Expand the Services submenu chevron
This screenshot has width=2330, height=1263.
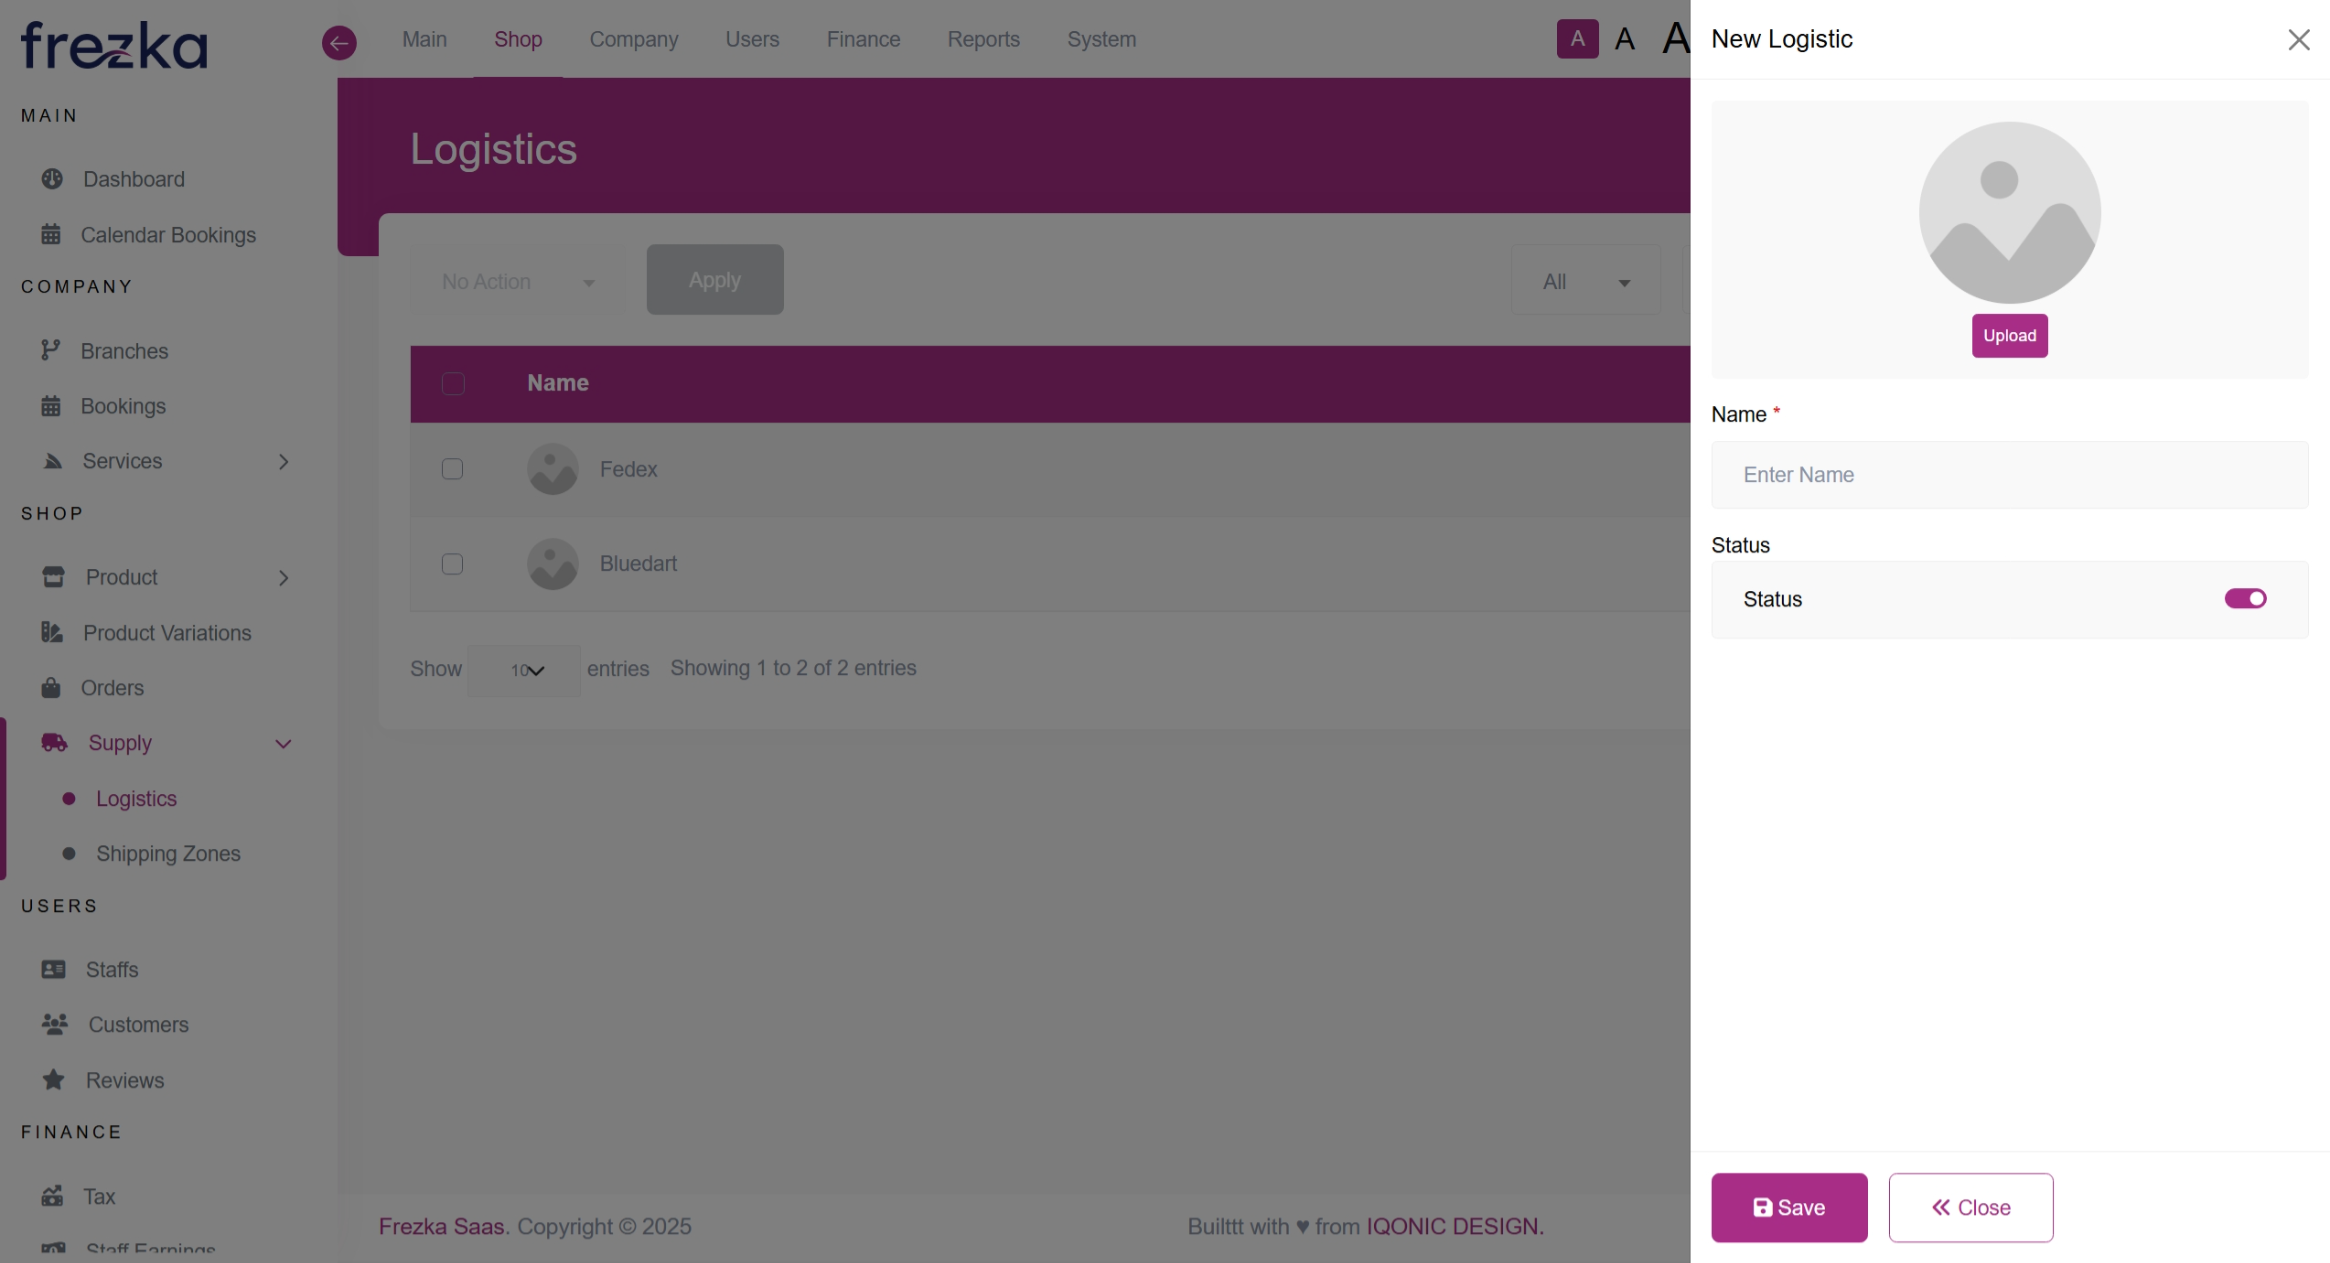pyautogui.click(x=284, y=461)
